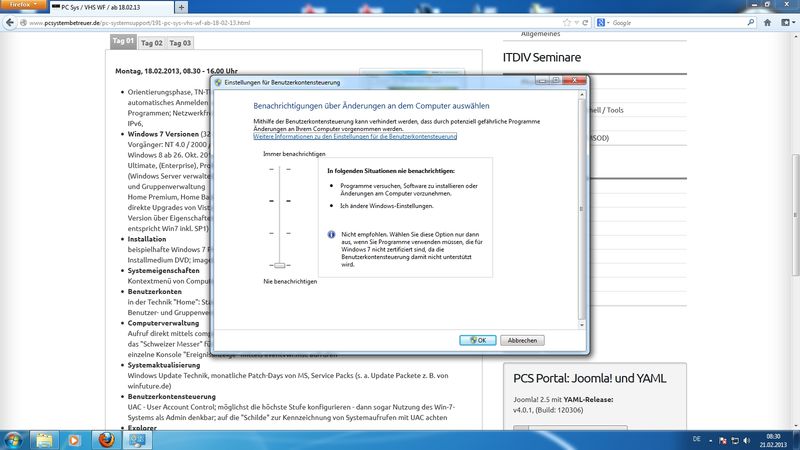Click the Systemaktualisierung bullet heading
The image size is (800, 450).
tap(164, 365)
